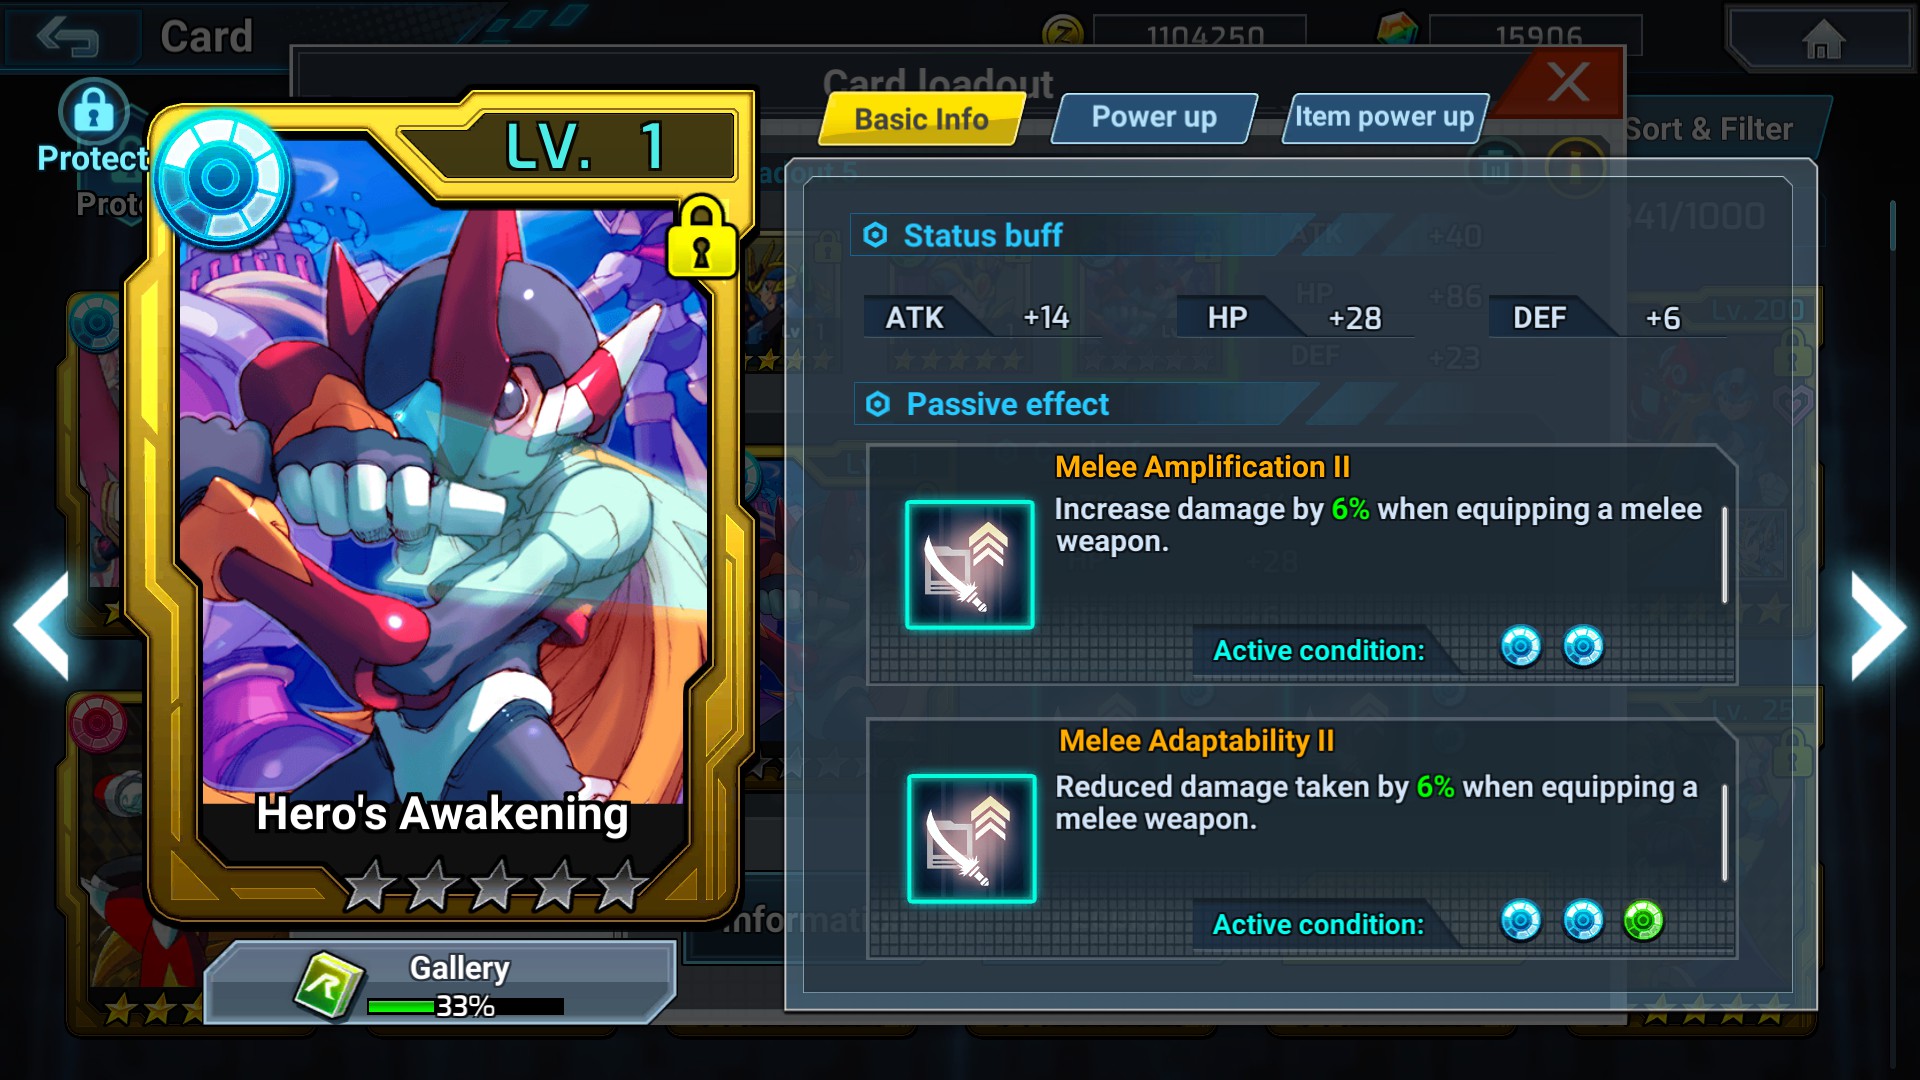Open the Basic Info tab
Viewport: 1920px width, 1080px height.
922,119
